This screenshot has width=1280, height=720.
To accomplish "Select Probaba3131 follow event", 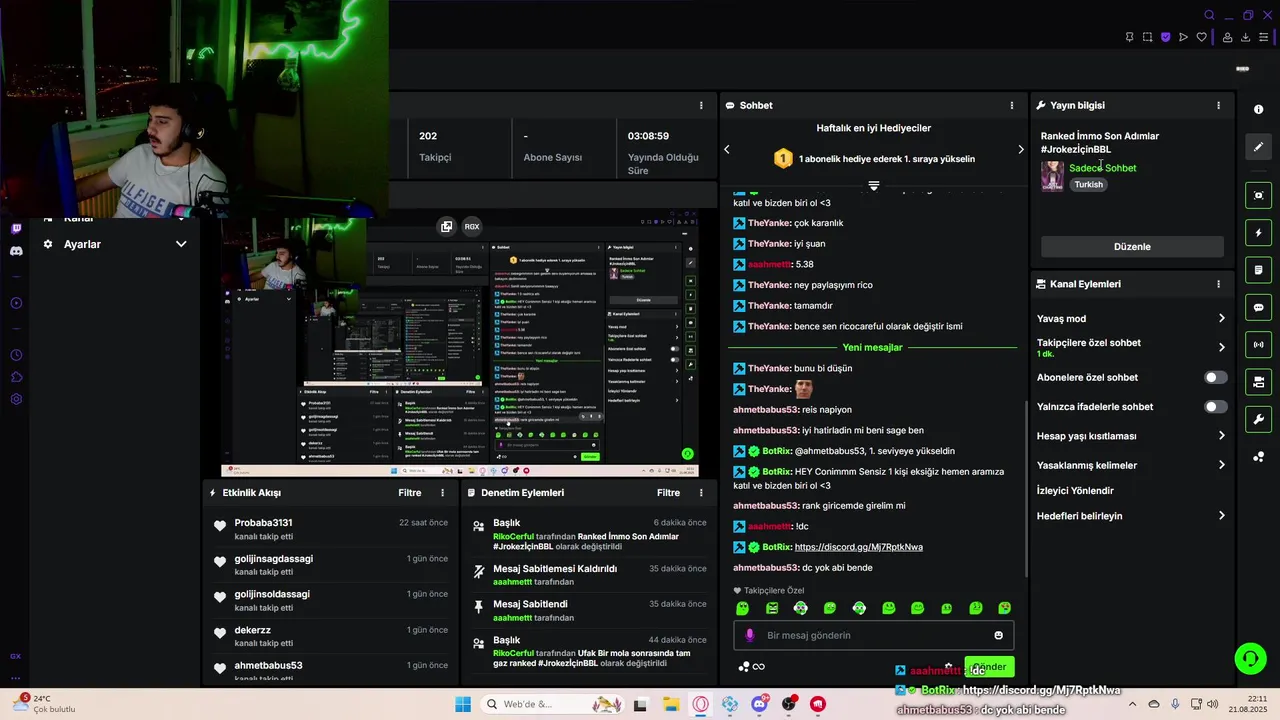I will coord(329,529).
